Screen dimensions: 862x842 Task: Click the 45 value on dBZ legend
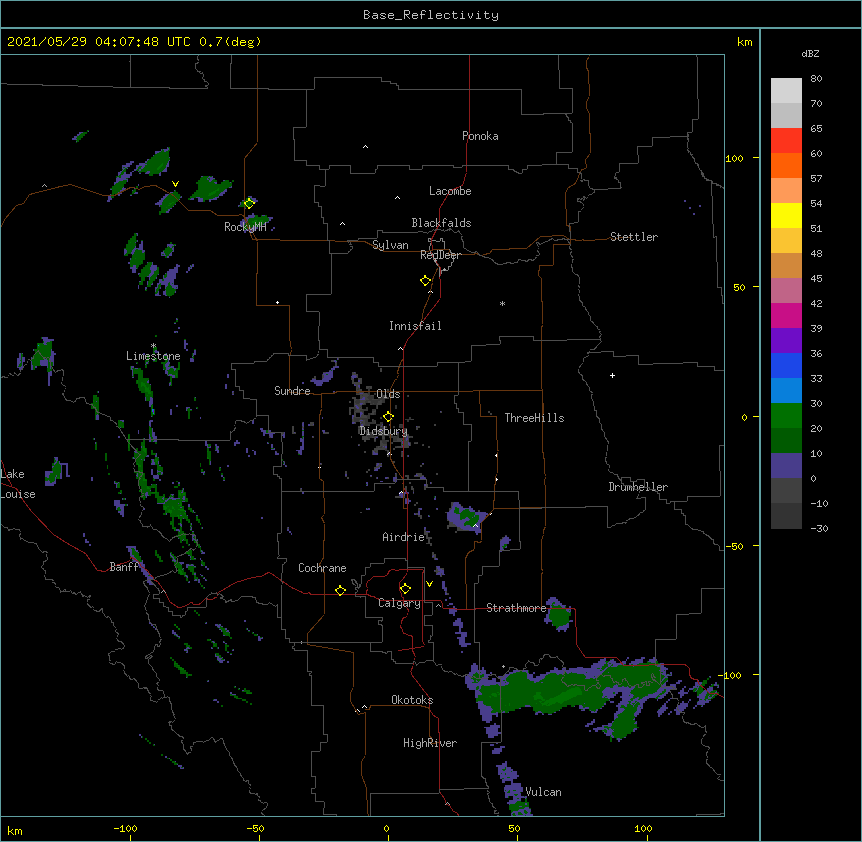click(x=816, y=279)
